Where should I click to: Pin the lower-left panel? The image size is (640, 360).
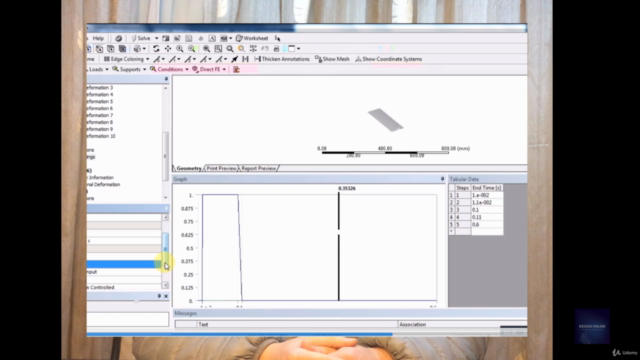[x=159, y=296]
